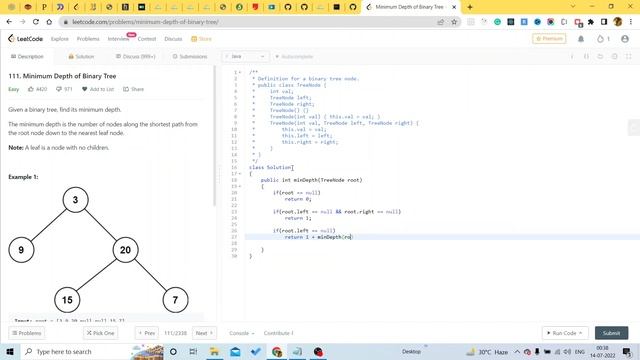Viewport: 640px width, 360px height.
Task: Click tree node 3 in Example 1
Action: coord(76,200)
